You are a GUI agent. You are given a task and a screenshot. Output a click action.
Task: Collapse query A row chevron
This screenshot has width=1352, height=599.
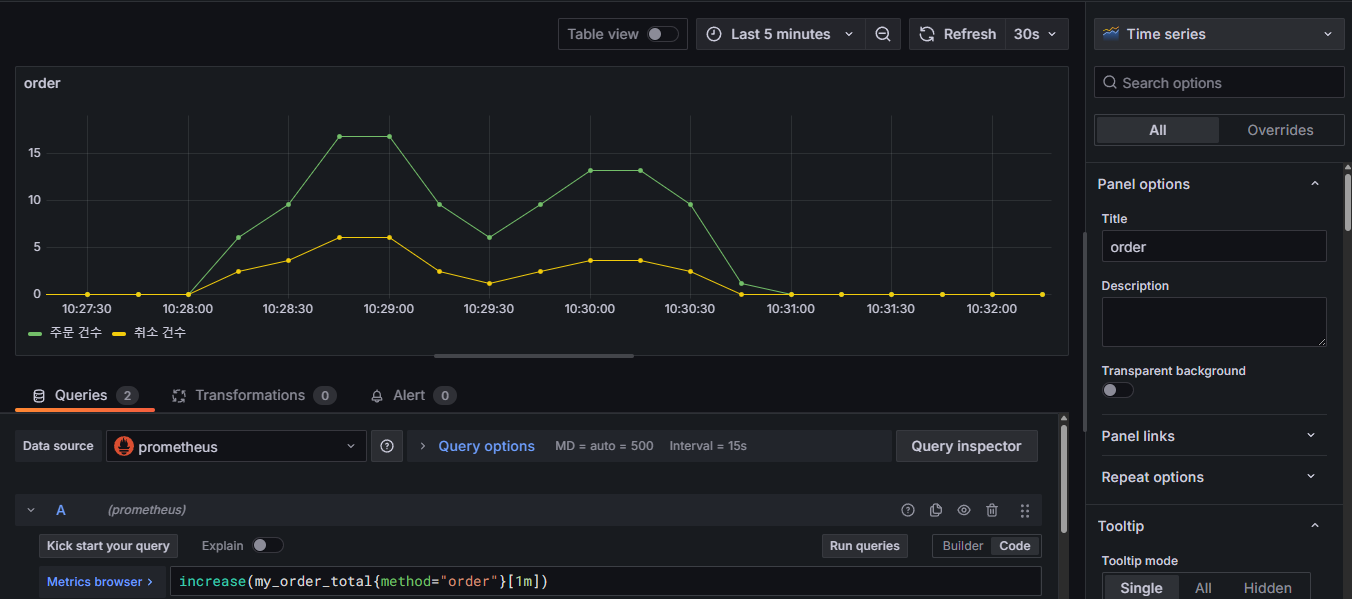coord(31,510)
